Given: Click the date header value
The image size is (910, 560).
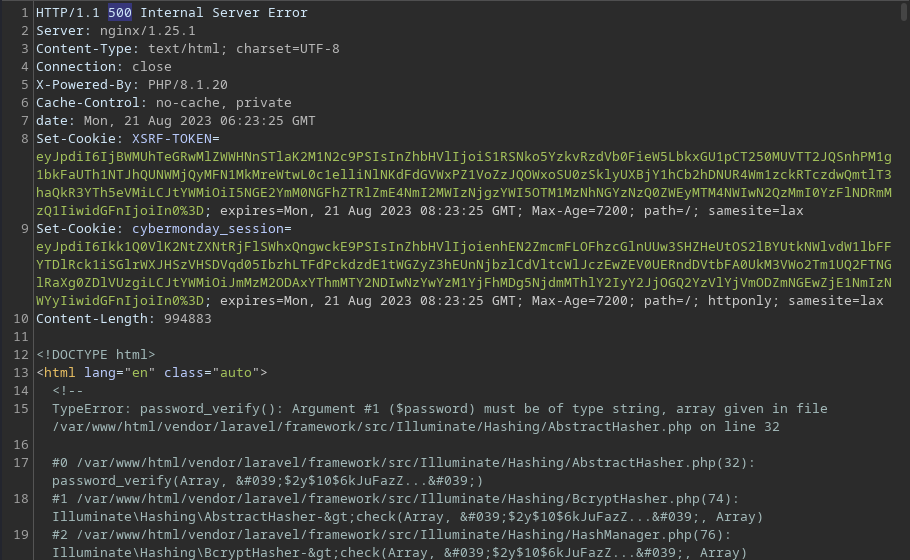Looking at the screenshot, I should pyautogui.click(x=200, y=121).
